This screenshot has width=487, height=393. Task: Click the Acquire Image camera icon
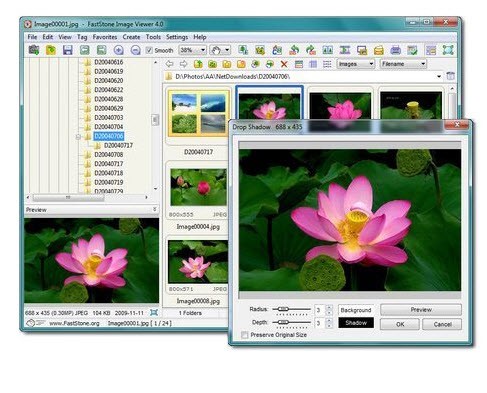tap(34, 50)
